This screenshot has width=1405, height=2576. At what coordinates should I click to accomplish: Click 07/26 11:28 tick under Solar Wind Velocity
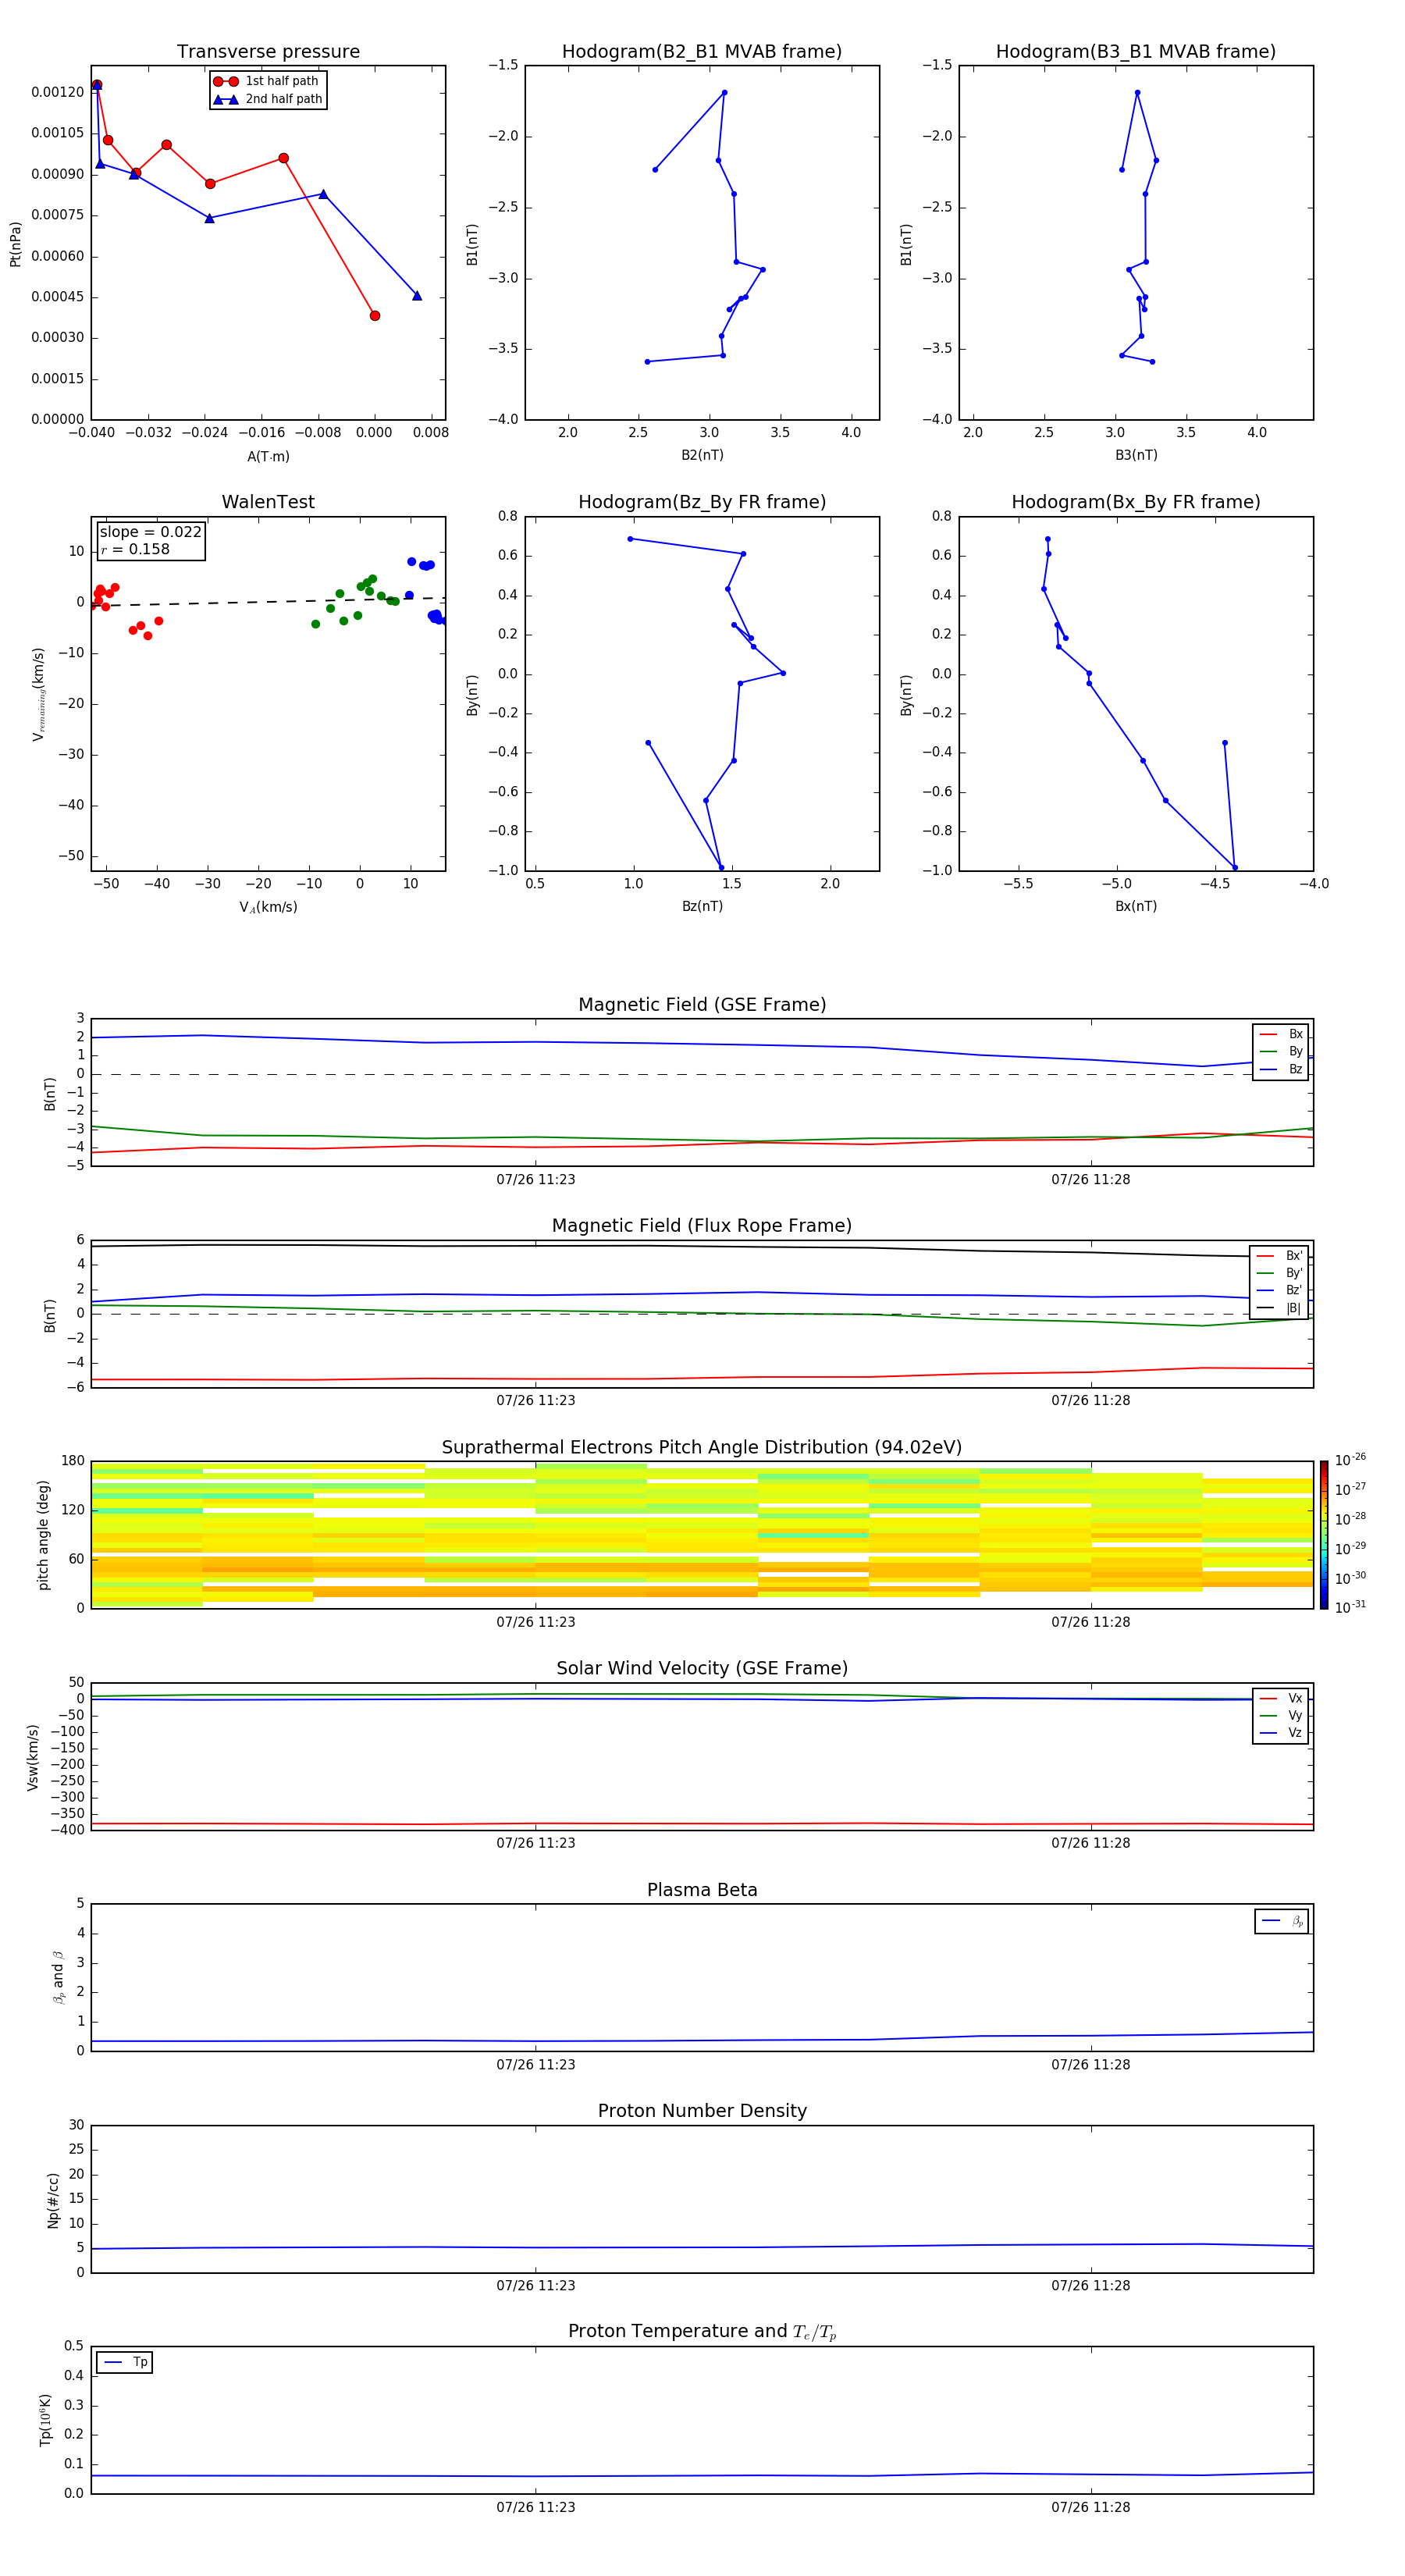click(x=1091, y=1843)
